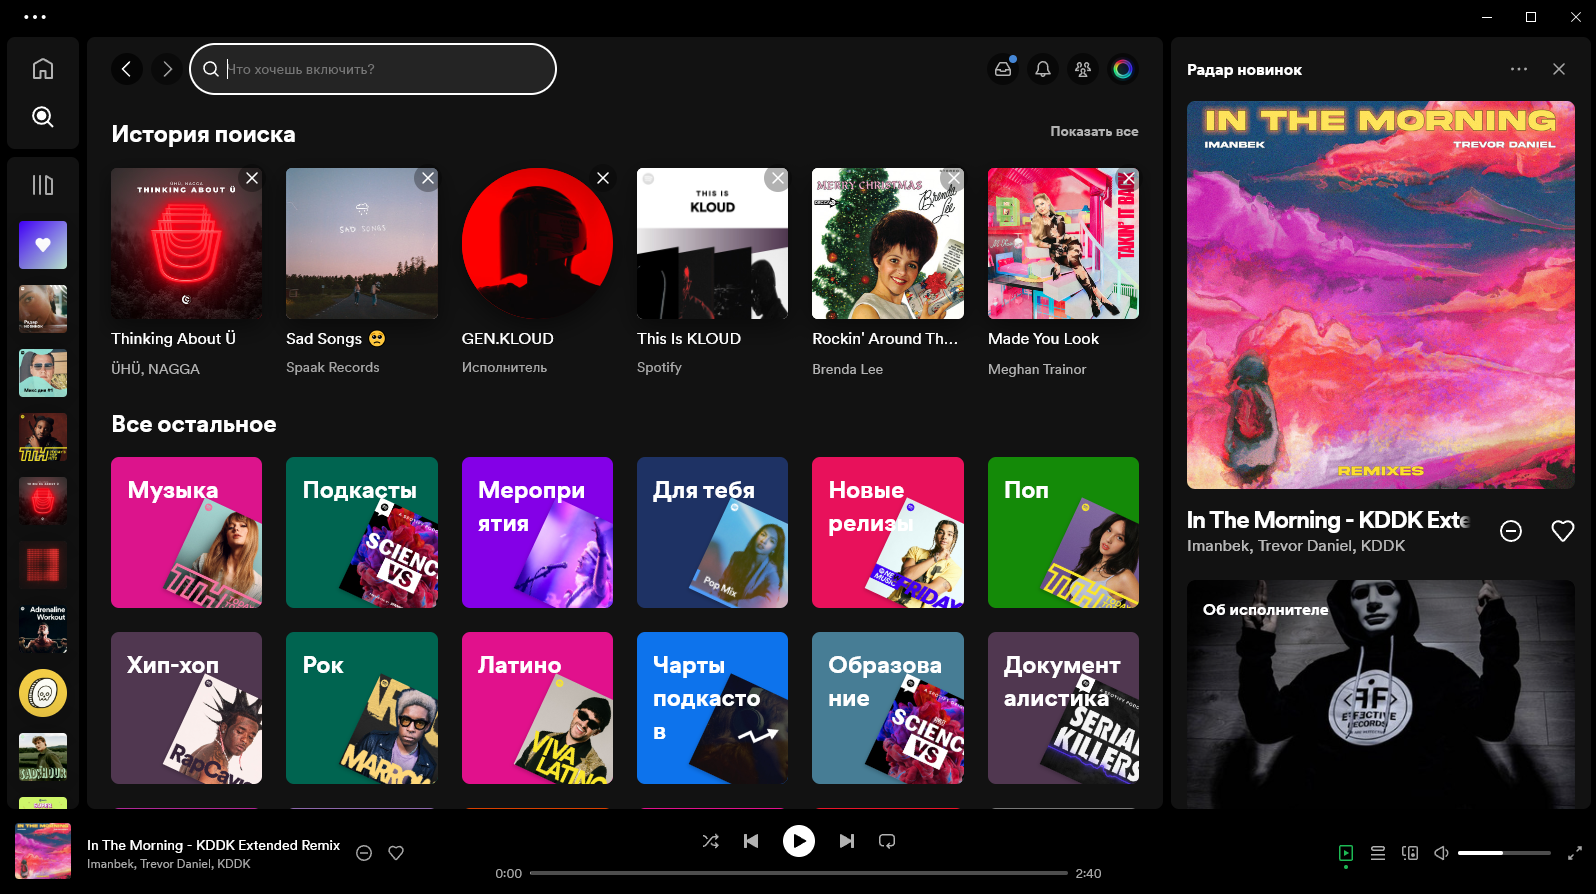Viewport: 1596px width, 894px height.
Task: Open connect to a device icon
Action: click(1410, 853)
